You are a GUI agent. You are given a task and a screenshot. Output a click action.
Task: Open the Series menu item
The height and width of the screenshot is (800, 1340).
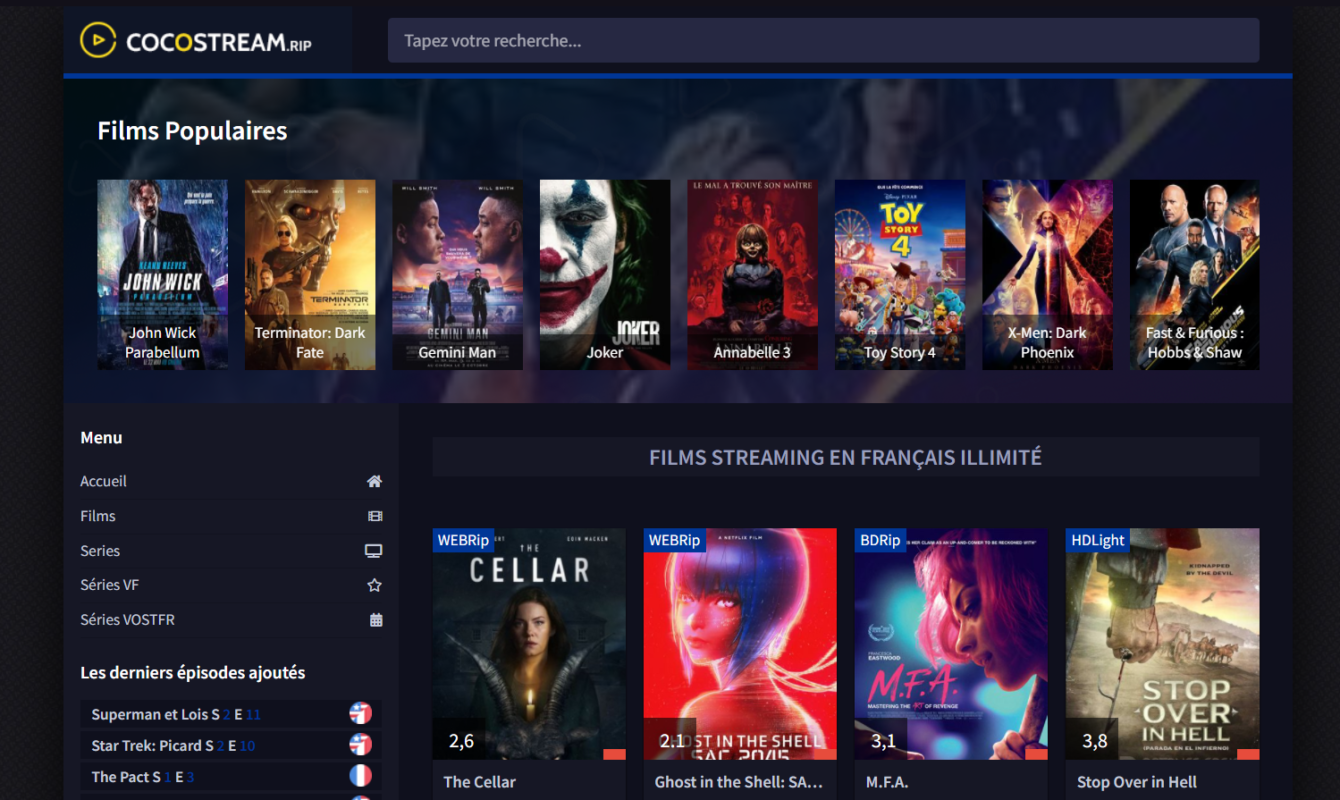231,551
